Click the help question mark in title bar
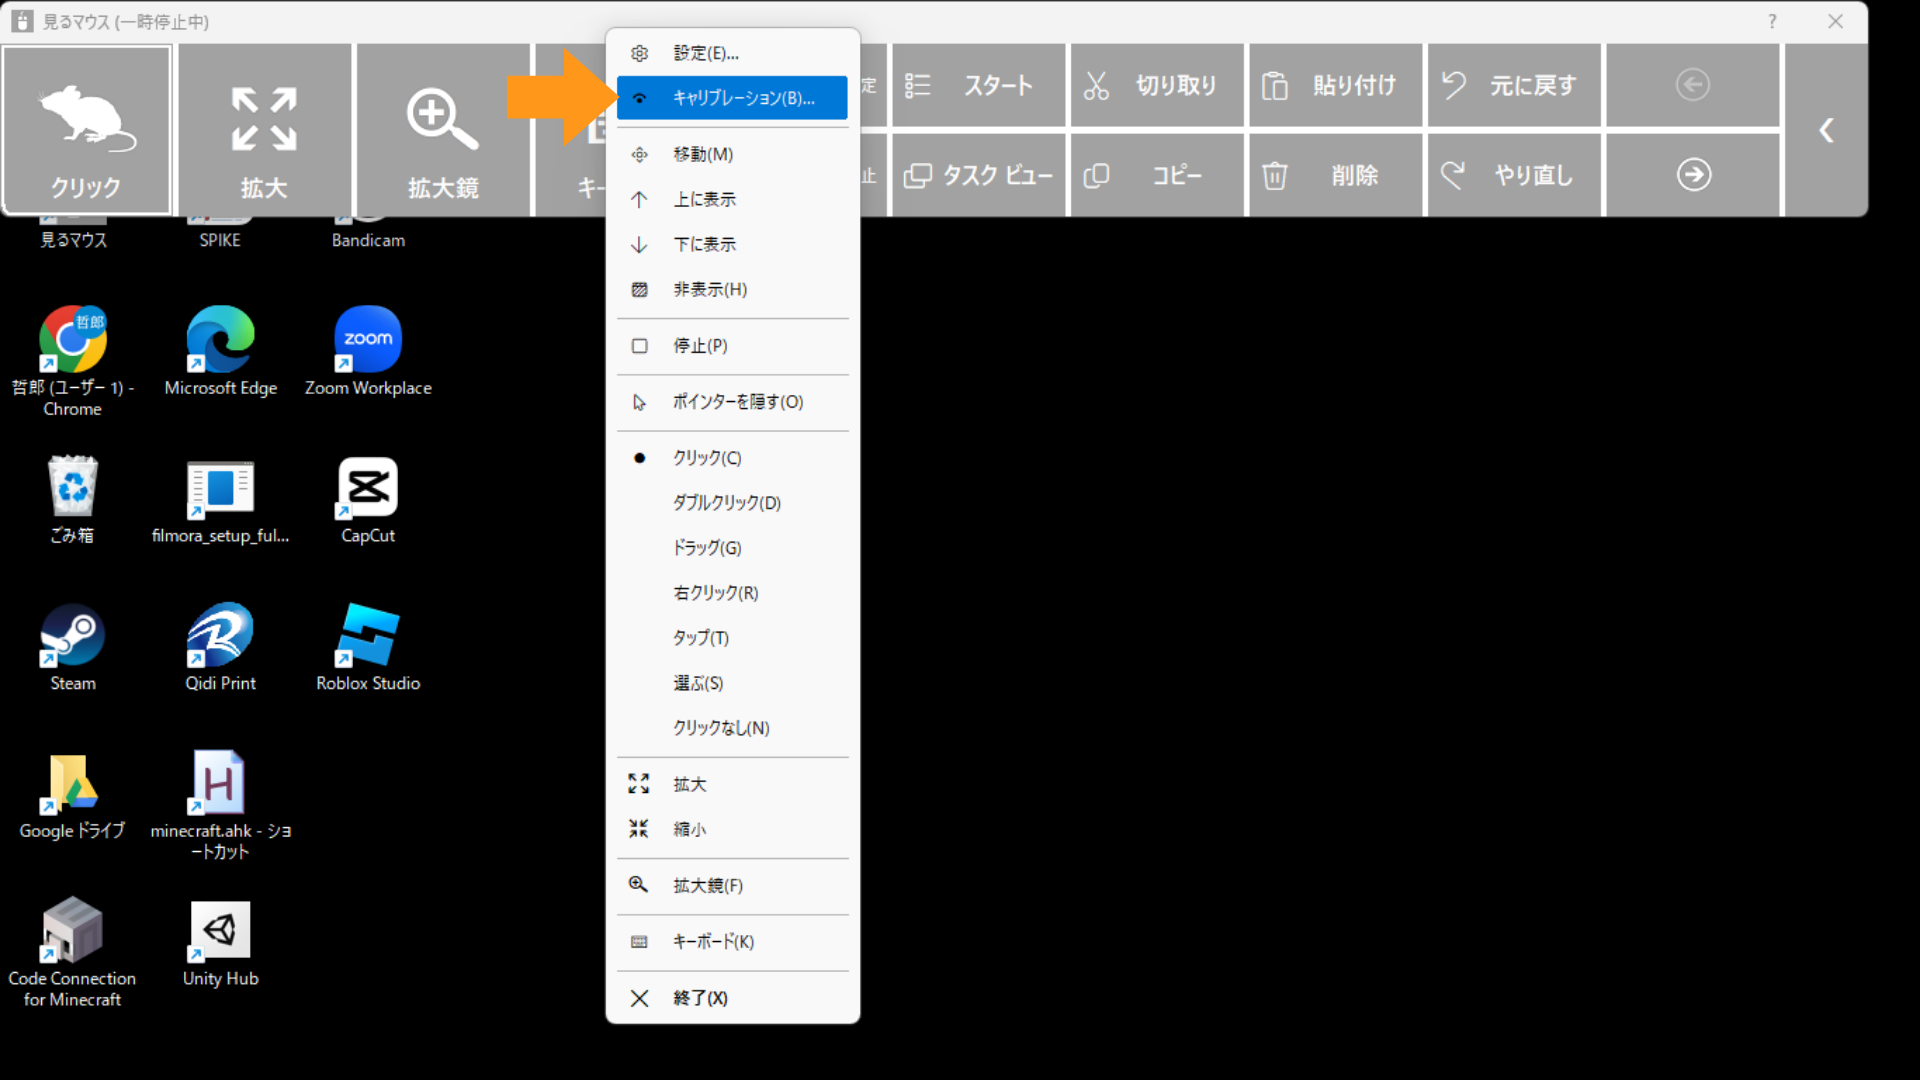Image resolution: width=1920 pixels, height=1080 pixels. tap(1772, 21)
